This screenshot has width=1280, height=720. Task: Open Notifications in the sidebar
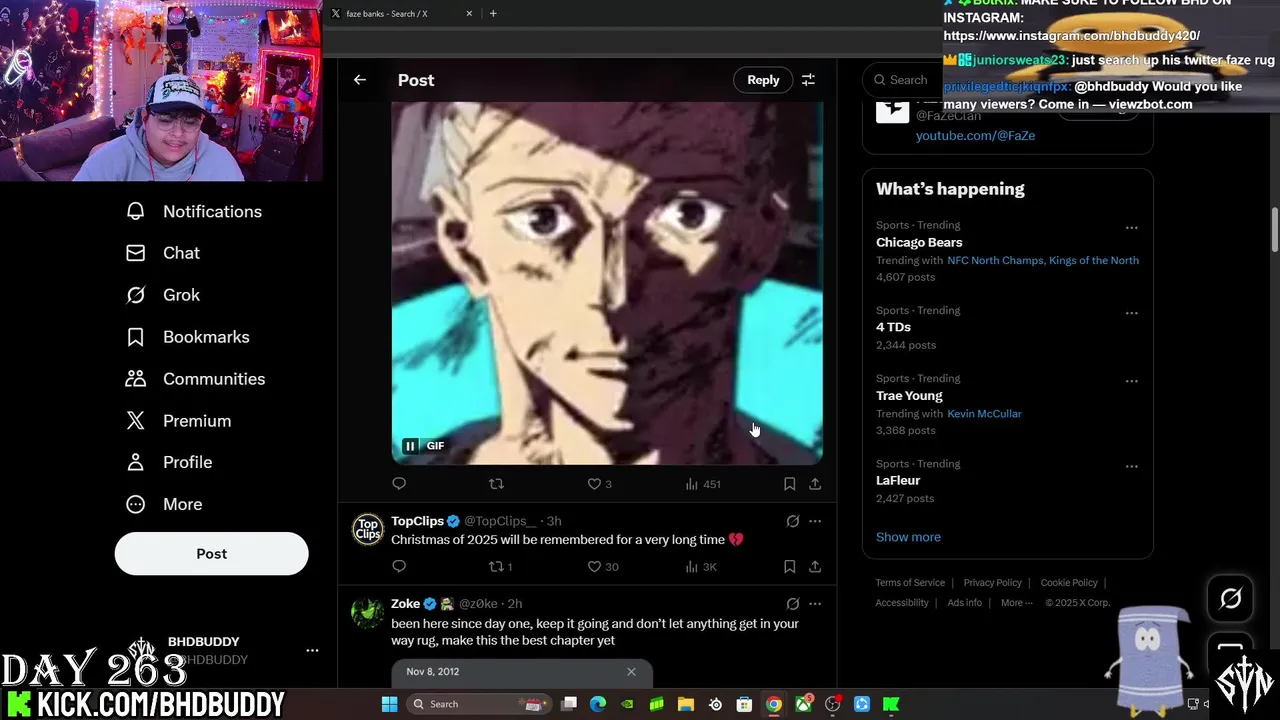click(x=194, y=211)
